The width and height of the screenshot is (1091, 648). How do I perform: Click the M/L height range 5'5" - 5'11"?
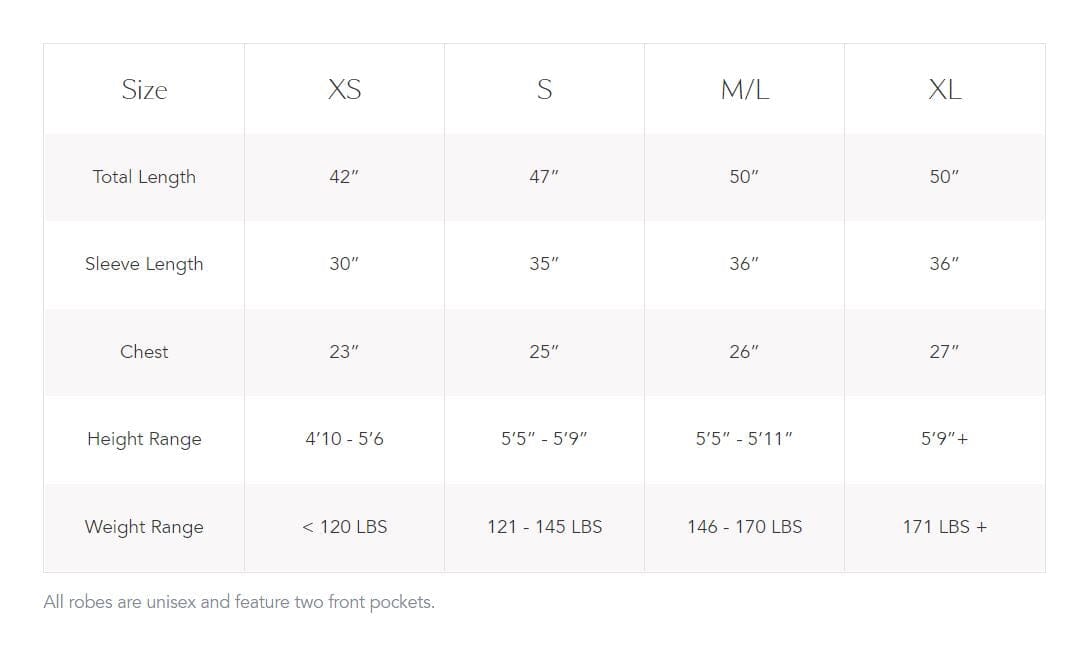[x=744, y=439]
